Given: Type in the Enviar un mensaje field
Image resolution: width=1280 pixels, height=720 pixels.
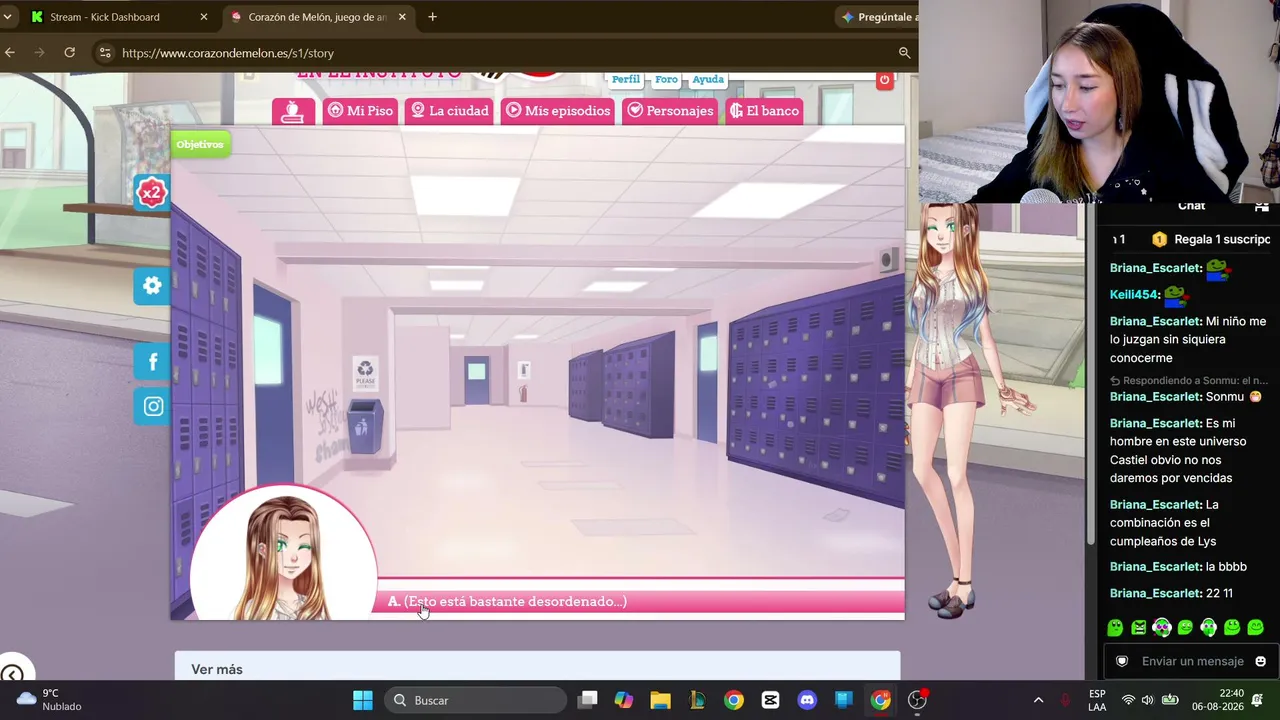Looking at the screenshot, I should pyautogui.click(x=1192, y=661).
